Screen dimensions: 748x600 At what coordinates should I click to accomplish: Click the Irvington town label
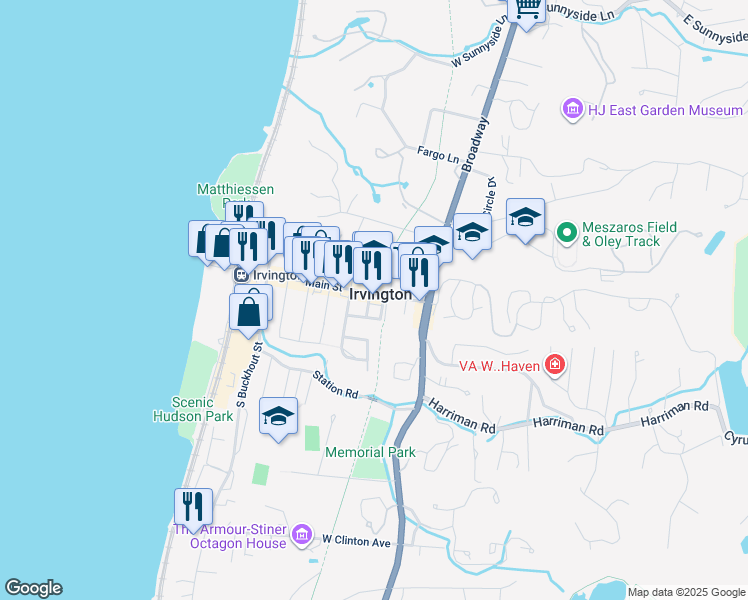click(380, 295)
